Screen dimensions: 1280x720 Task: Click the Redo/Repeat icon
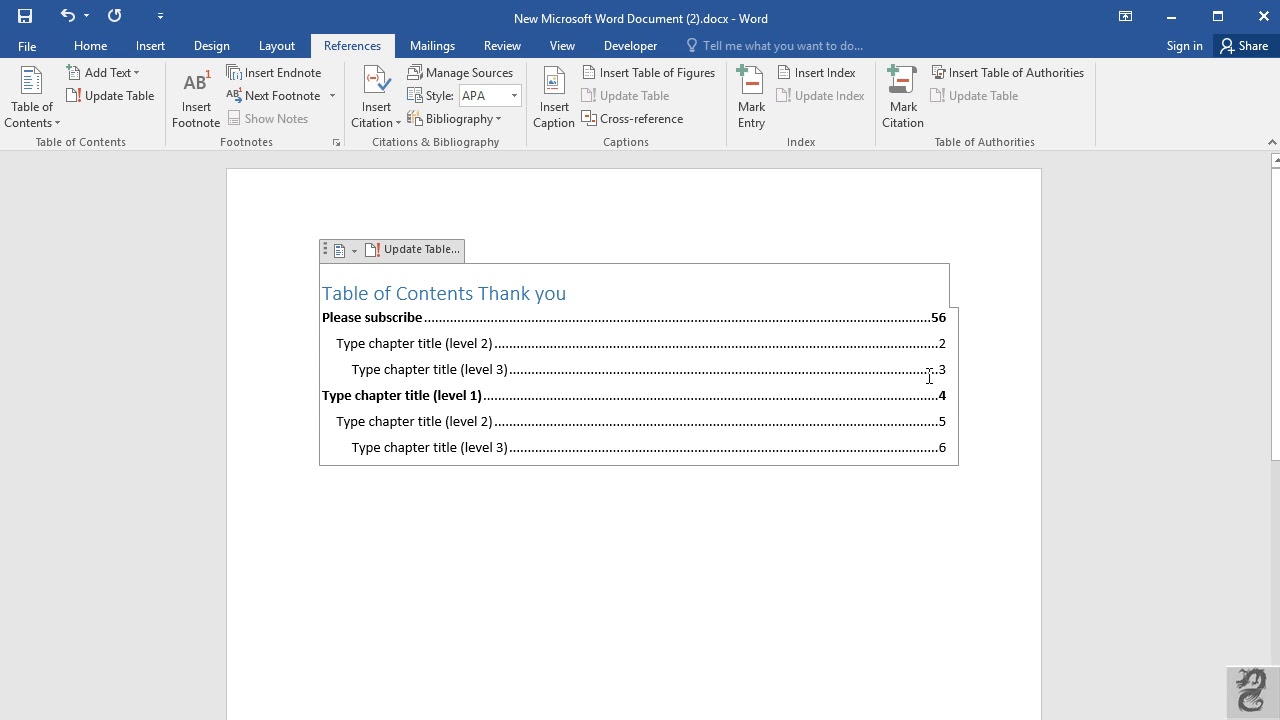tap(114, 16)
